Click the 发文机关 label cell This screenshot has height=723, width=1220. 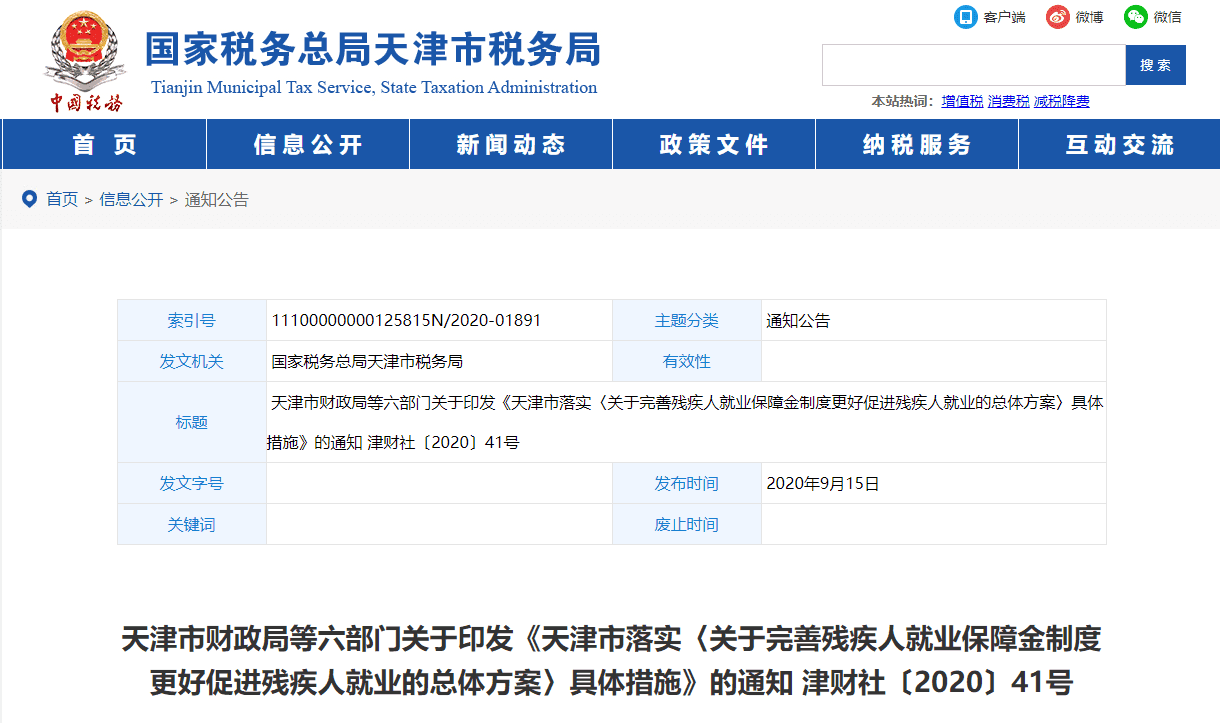[x=192, y=361]
